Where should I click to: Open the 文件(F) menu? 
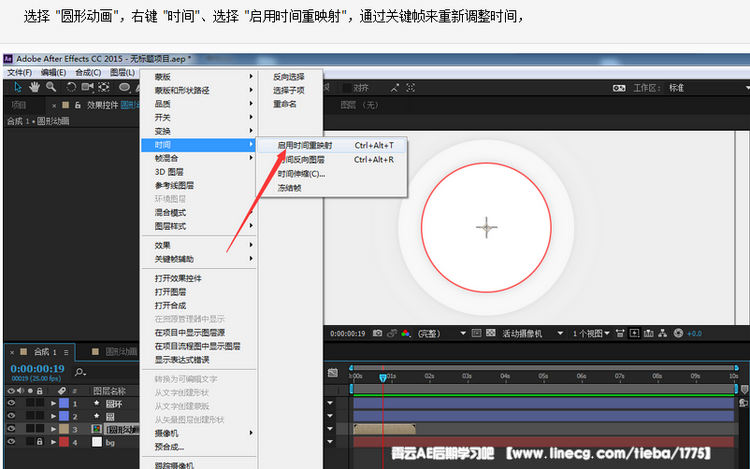(19, 73)
